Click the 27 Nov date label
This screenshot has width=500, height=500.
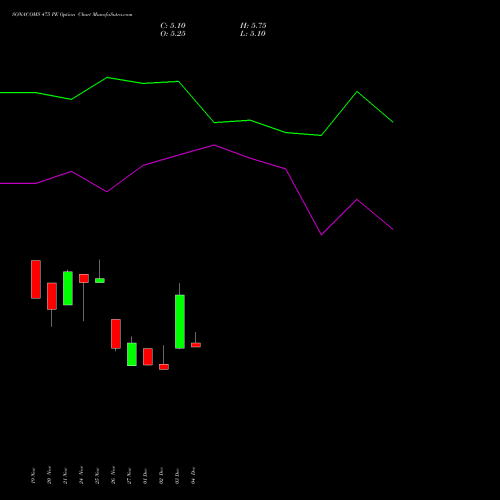129,476
